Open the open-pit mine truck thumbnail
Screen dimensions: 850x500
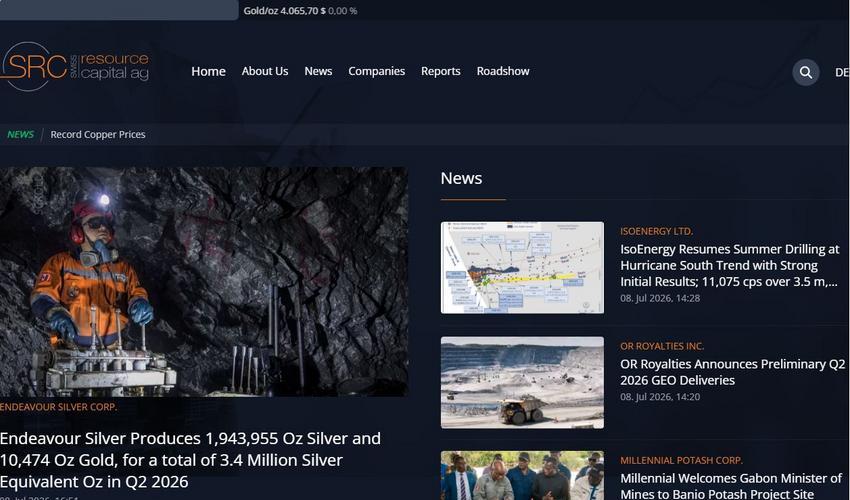[522, 382]
